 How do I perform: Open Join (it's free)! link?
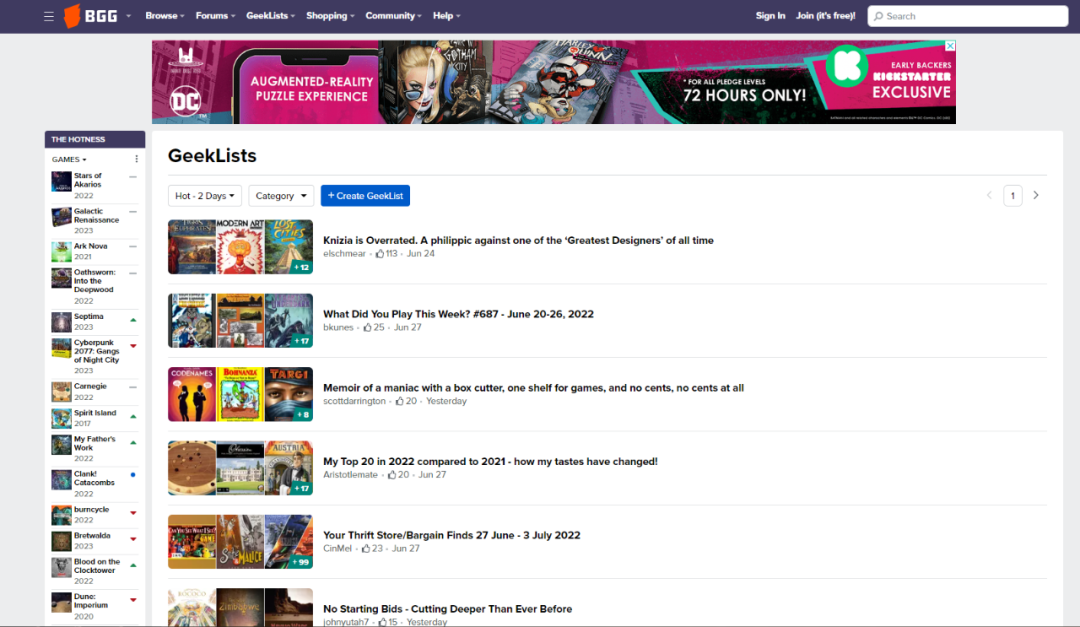point(825,16)
